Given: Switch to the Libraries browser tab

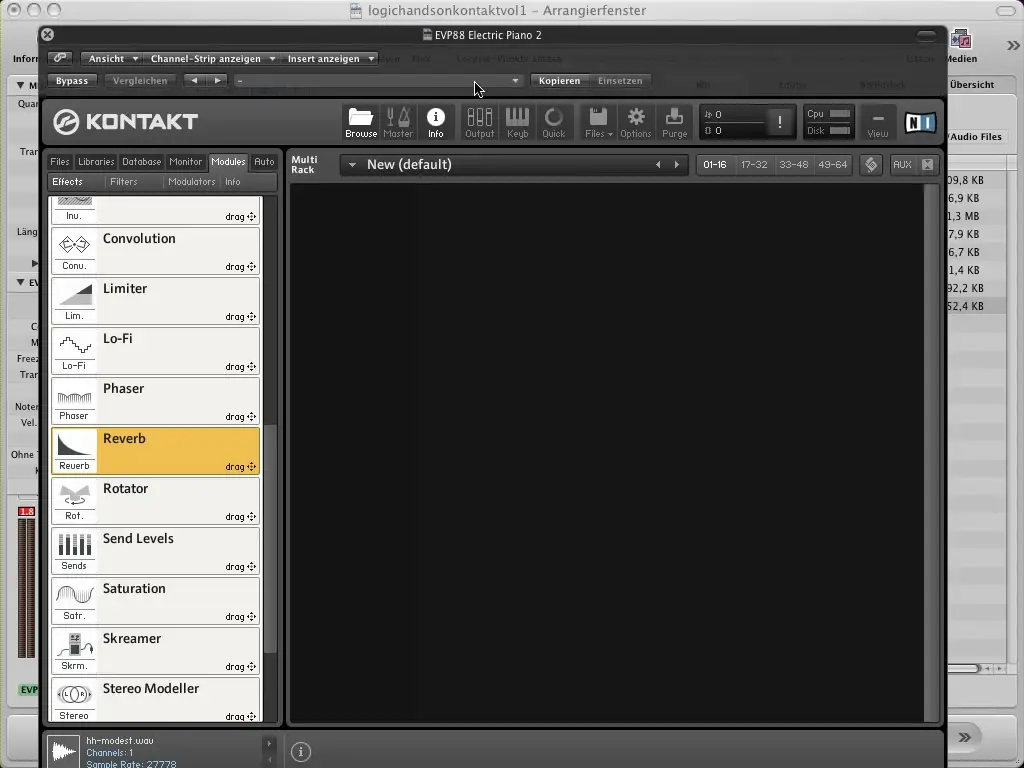Looking at the screenshot, I should coord(96,161).
